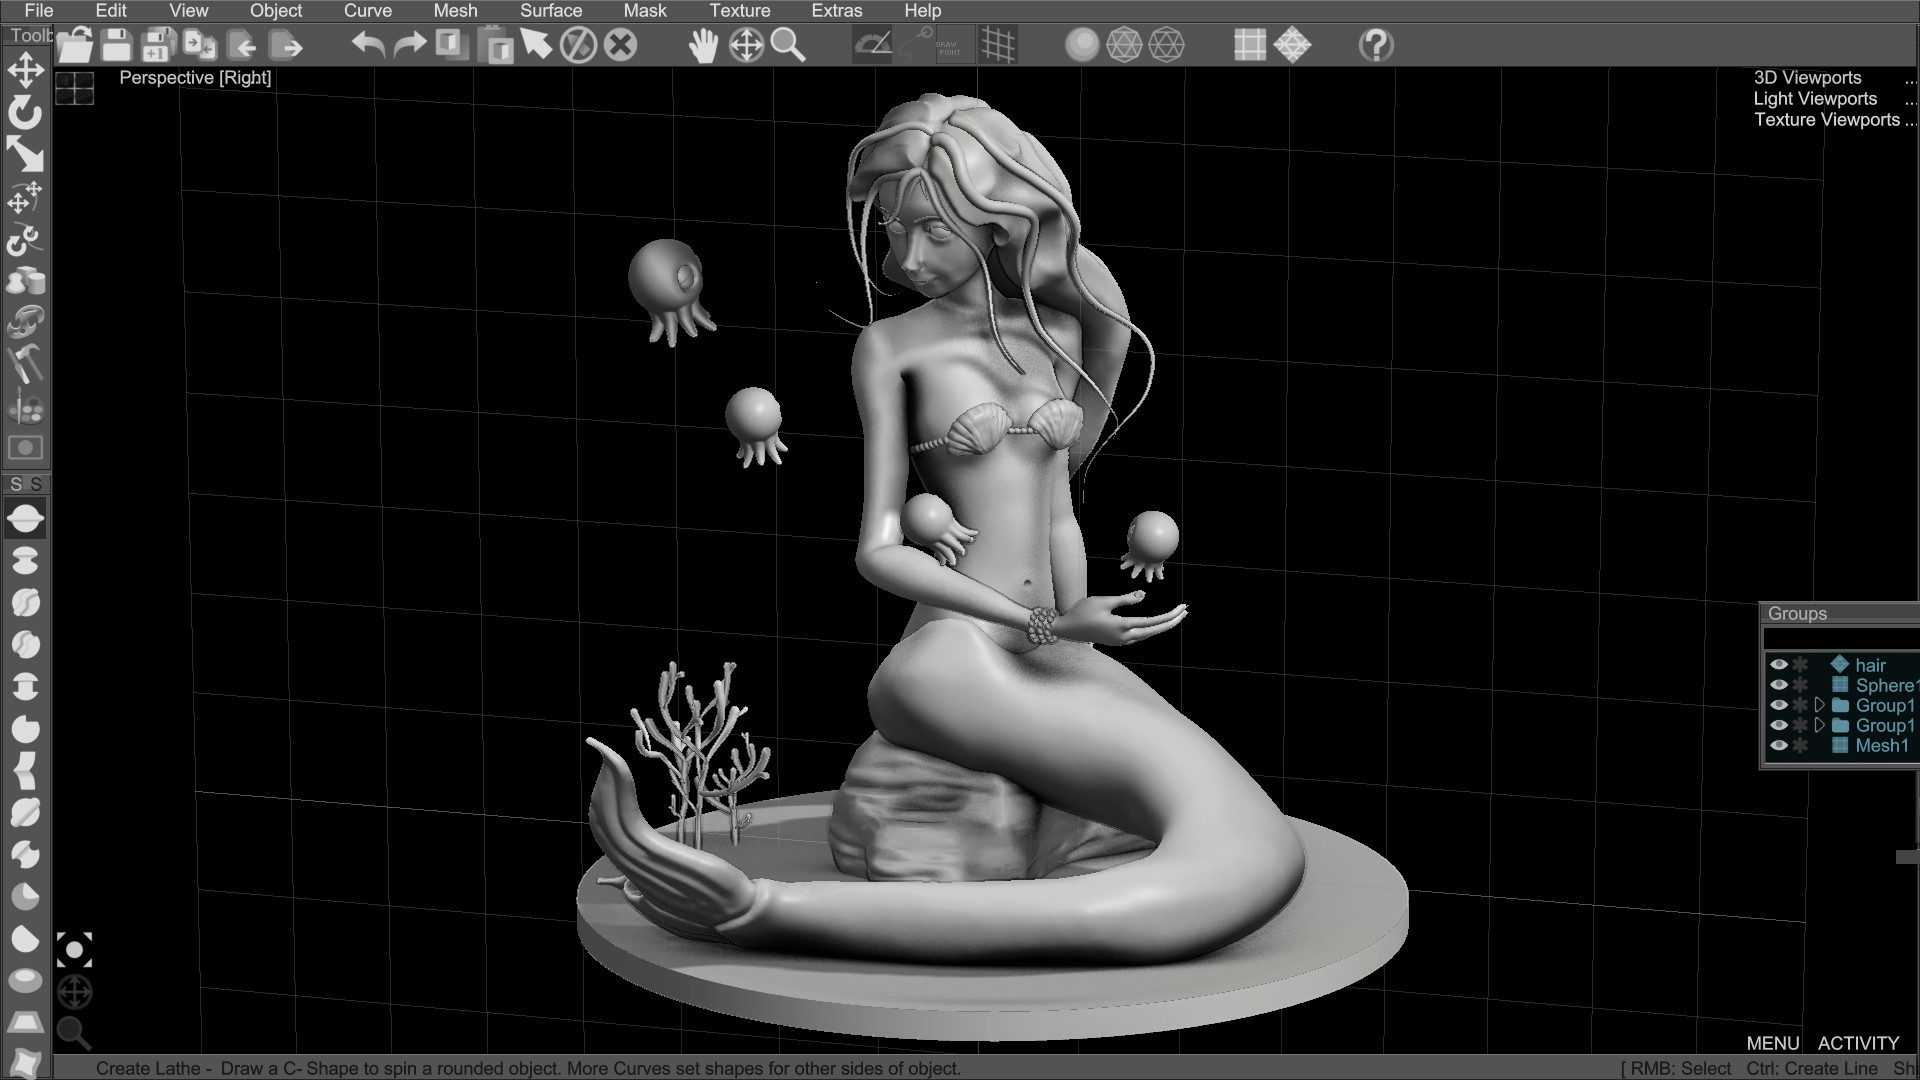The height and width of the screenshot is (1080, 1920).
Task: Select the Lathe creation tool
Action: pos(25,518)
